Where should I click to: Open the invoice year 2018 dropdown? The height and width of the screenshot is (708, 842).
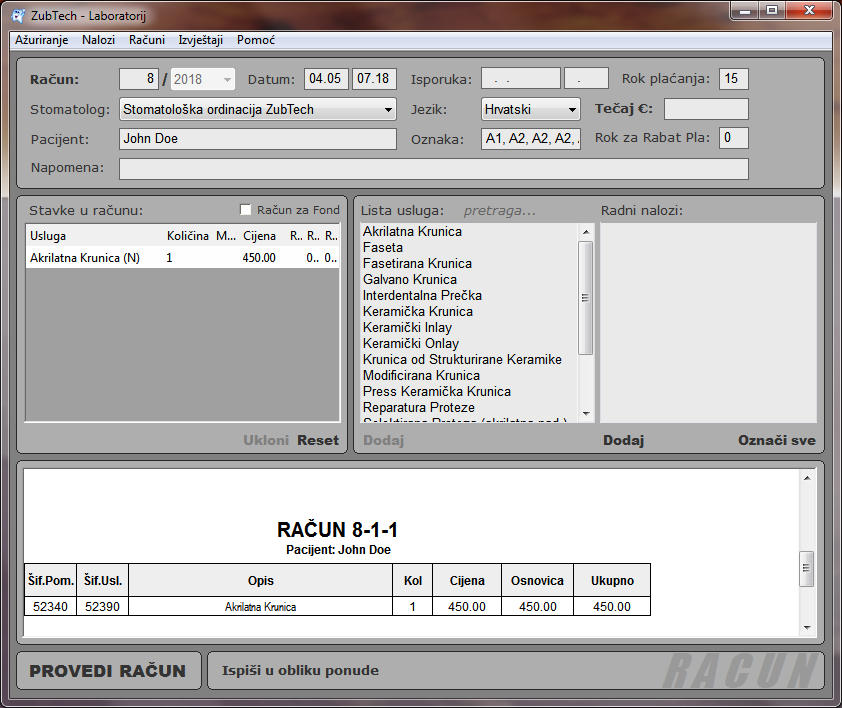coord(227,80)
